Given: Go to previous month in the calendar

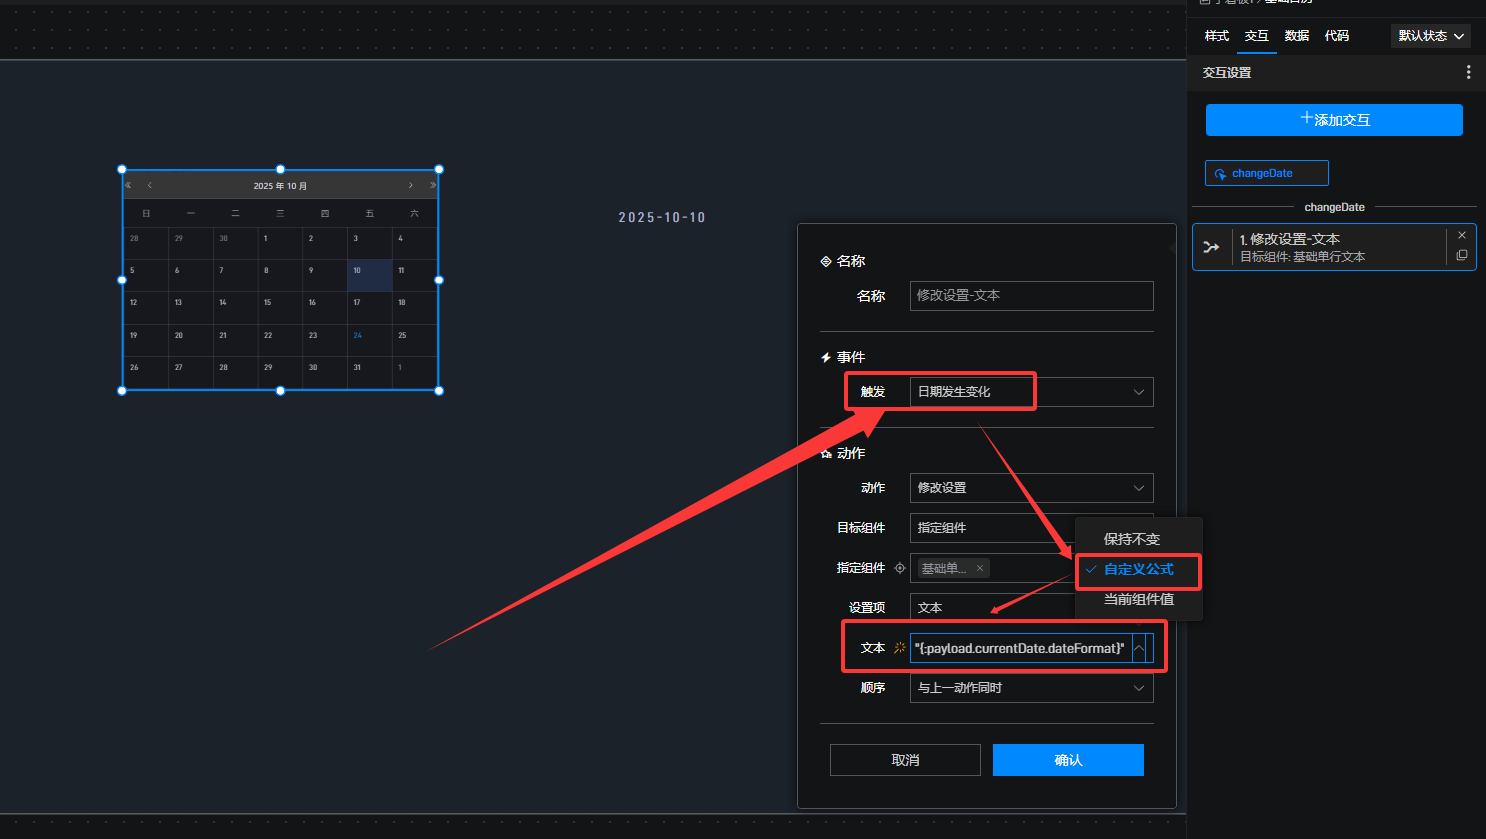Looking at the screenshot, I should click(x=150, y=185).
